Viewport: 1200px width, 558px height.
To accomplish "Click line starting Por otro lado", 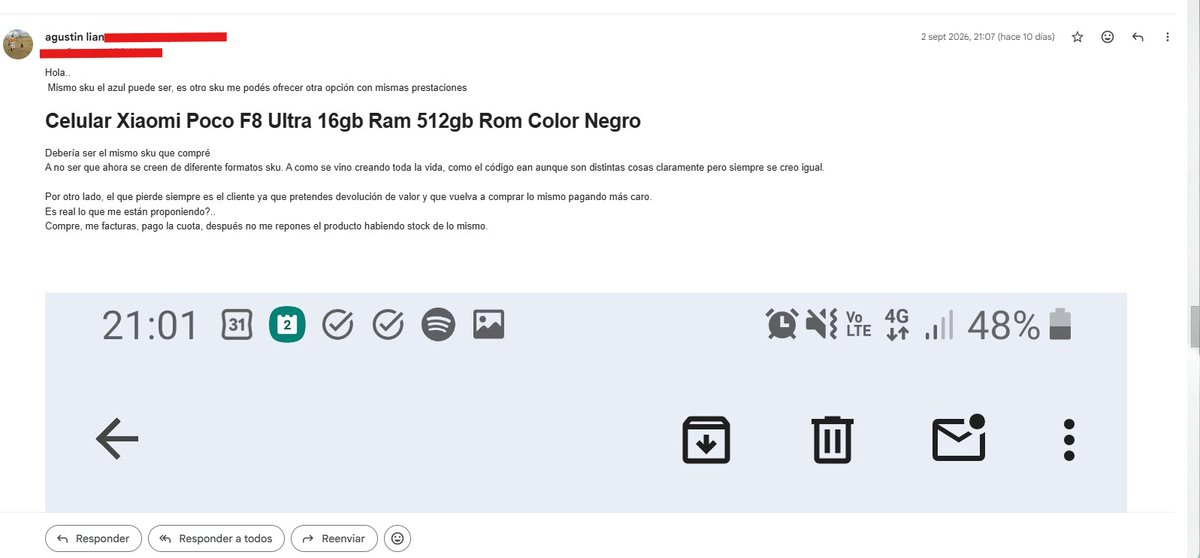I will click(348, 197).
